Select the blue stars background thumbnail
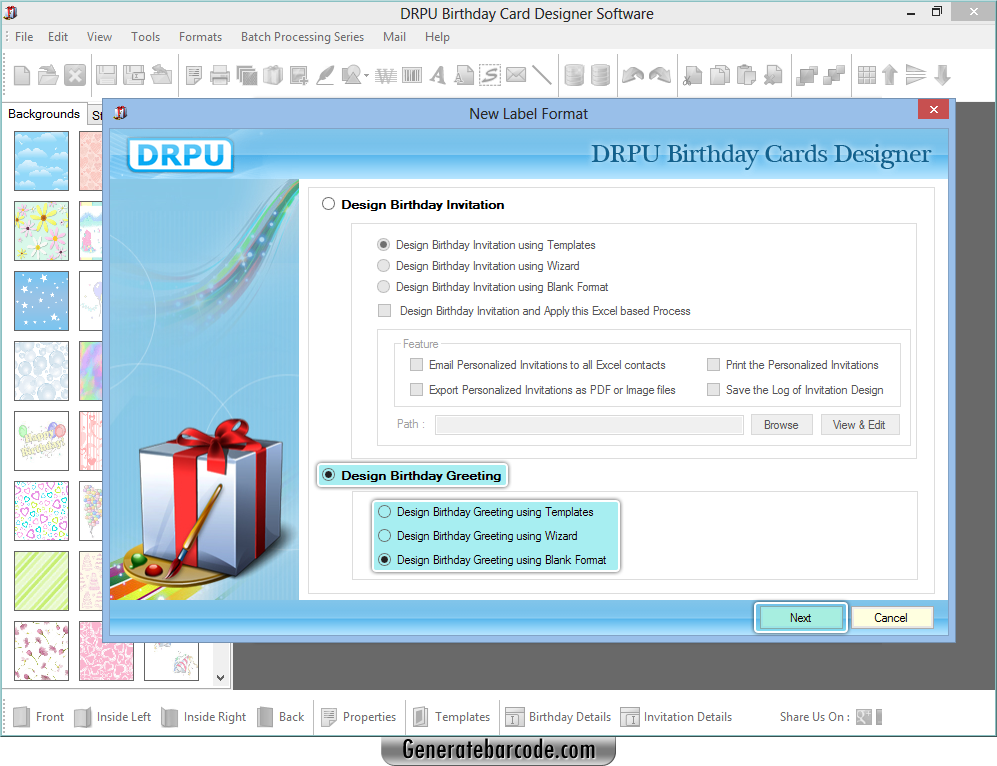997x766 pixels. tap(41, 301)
